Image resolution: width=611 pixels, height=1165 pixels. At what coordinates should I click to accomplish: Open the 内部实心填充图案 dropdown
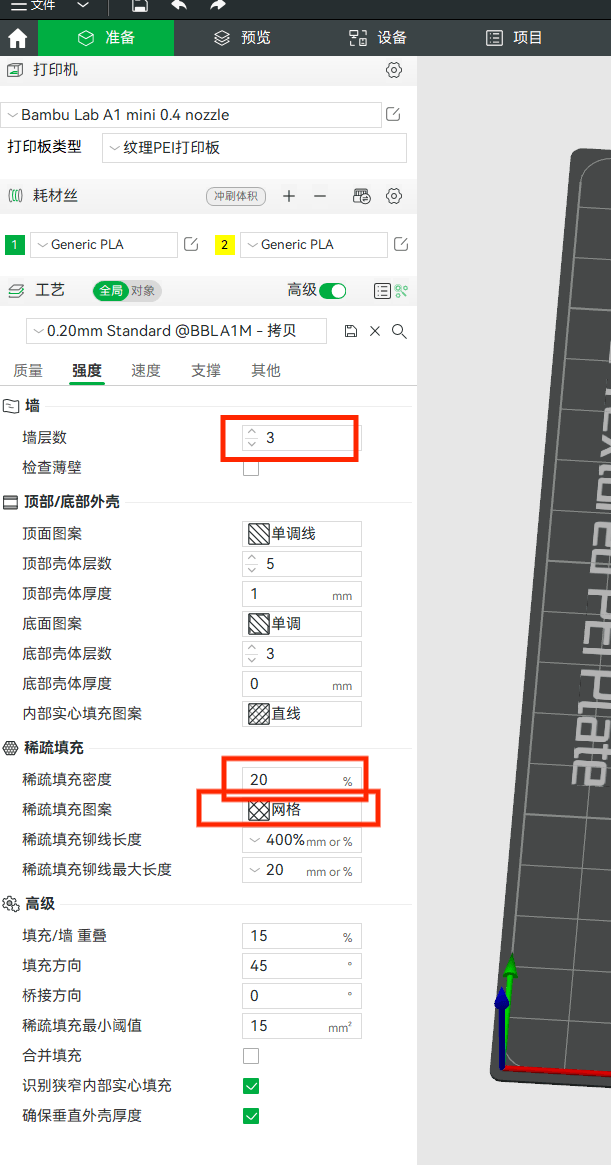coord(302,714)
